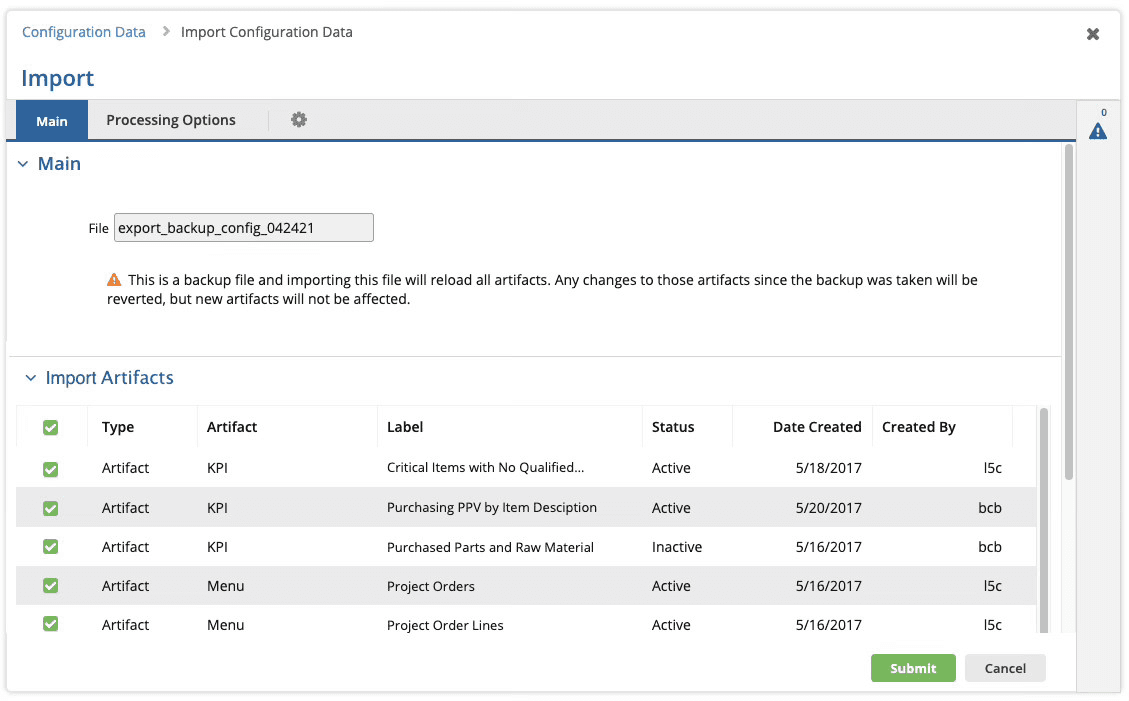Click the alert triangle notification icon
This screenshot has width=1129, height=701.
pyautogui.click(x=1097, y=131)
